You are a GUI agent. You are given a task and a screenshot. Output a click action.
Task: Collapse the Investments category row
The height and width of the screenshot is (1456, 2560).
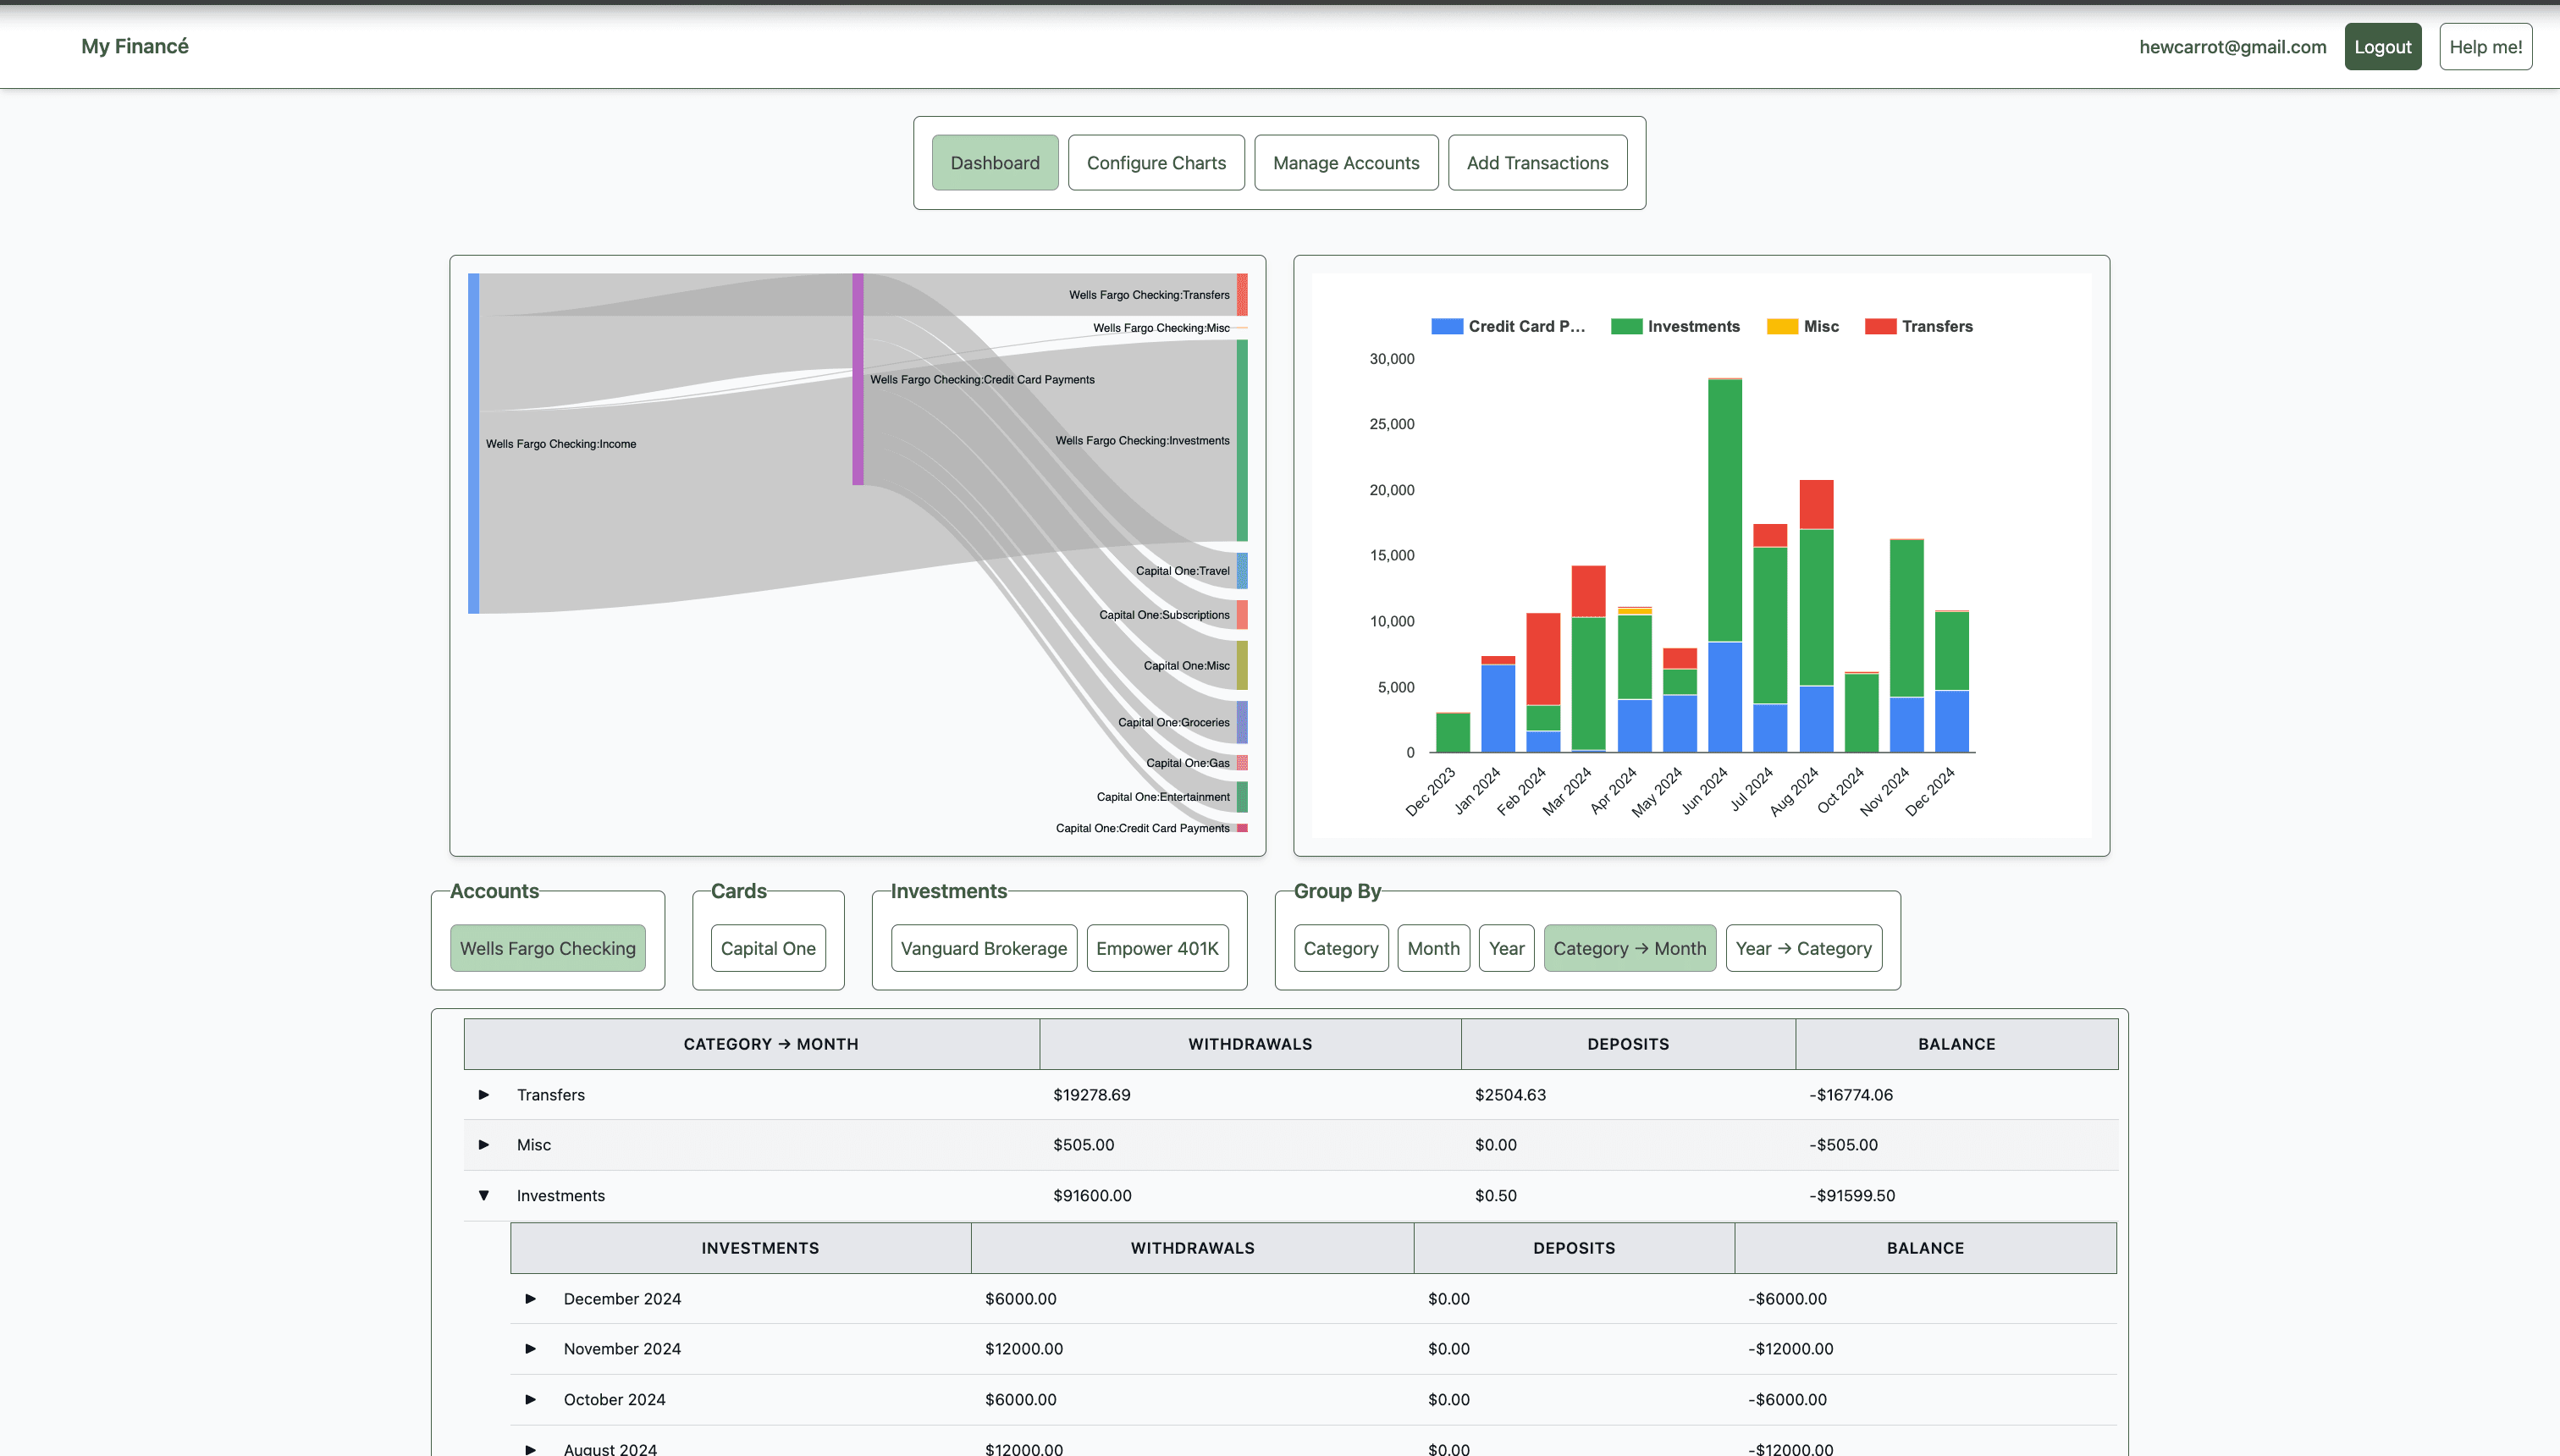click(x=484, y=1196)
